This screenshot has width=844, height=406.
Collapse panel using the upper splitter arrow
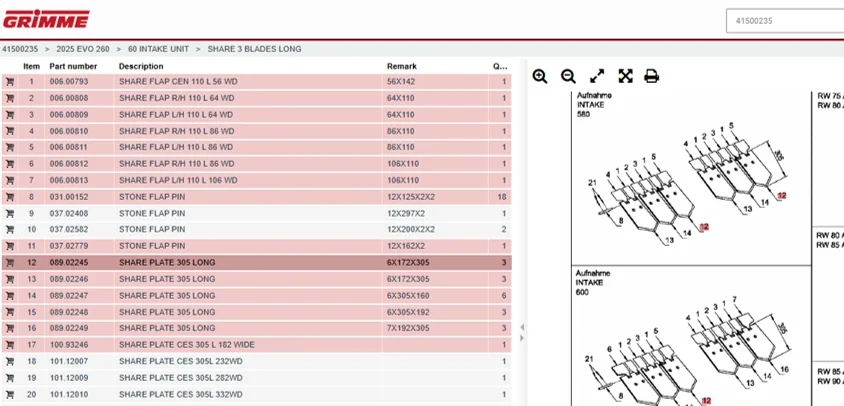522,327
